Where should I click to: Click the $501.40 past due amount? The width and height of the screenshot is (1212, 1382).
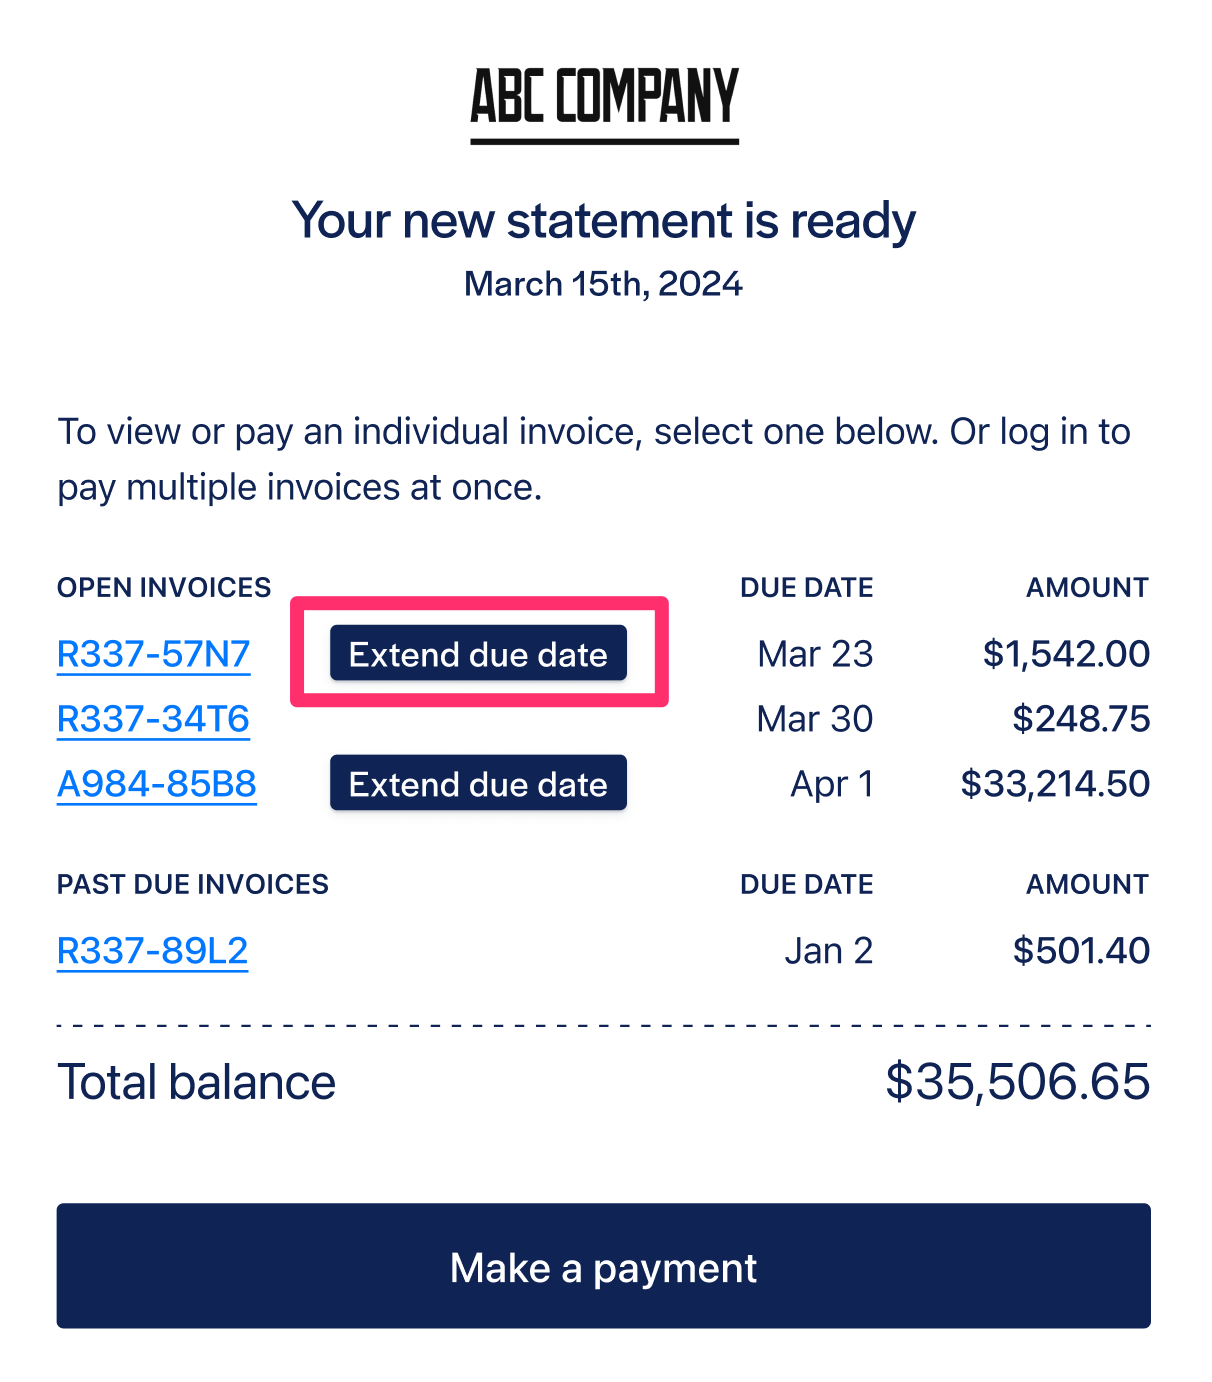[x=1081, y=950]
